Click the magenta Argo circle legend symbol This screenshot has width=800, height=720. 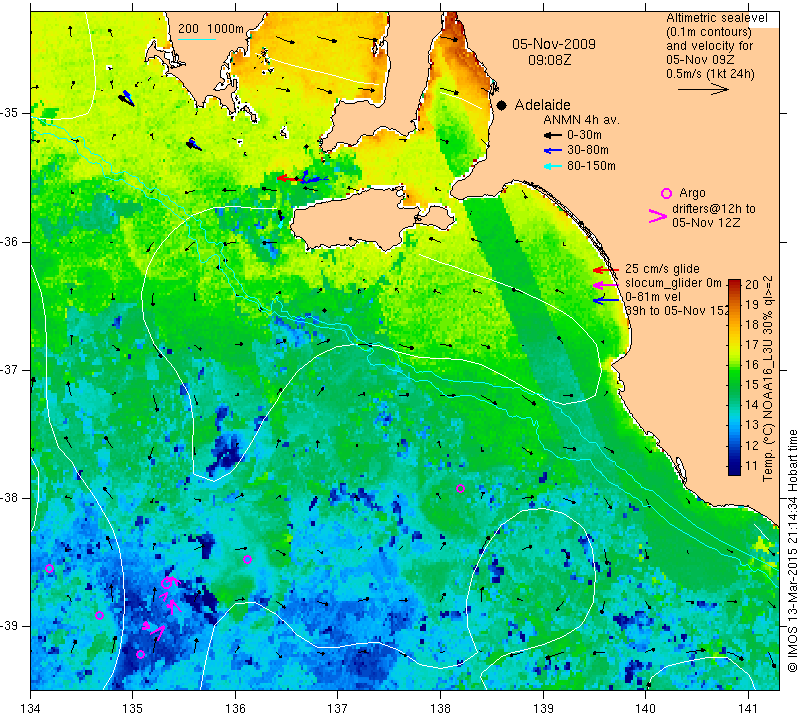coord(666,193)
